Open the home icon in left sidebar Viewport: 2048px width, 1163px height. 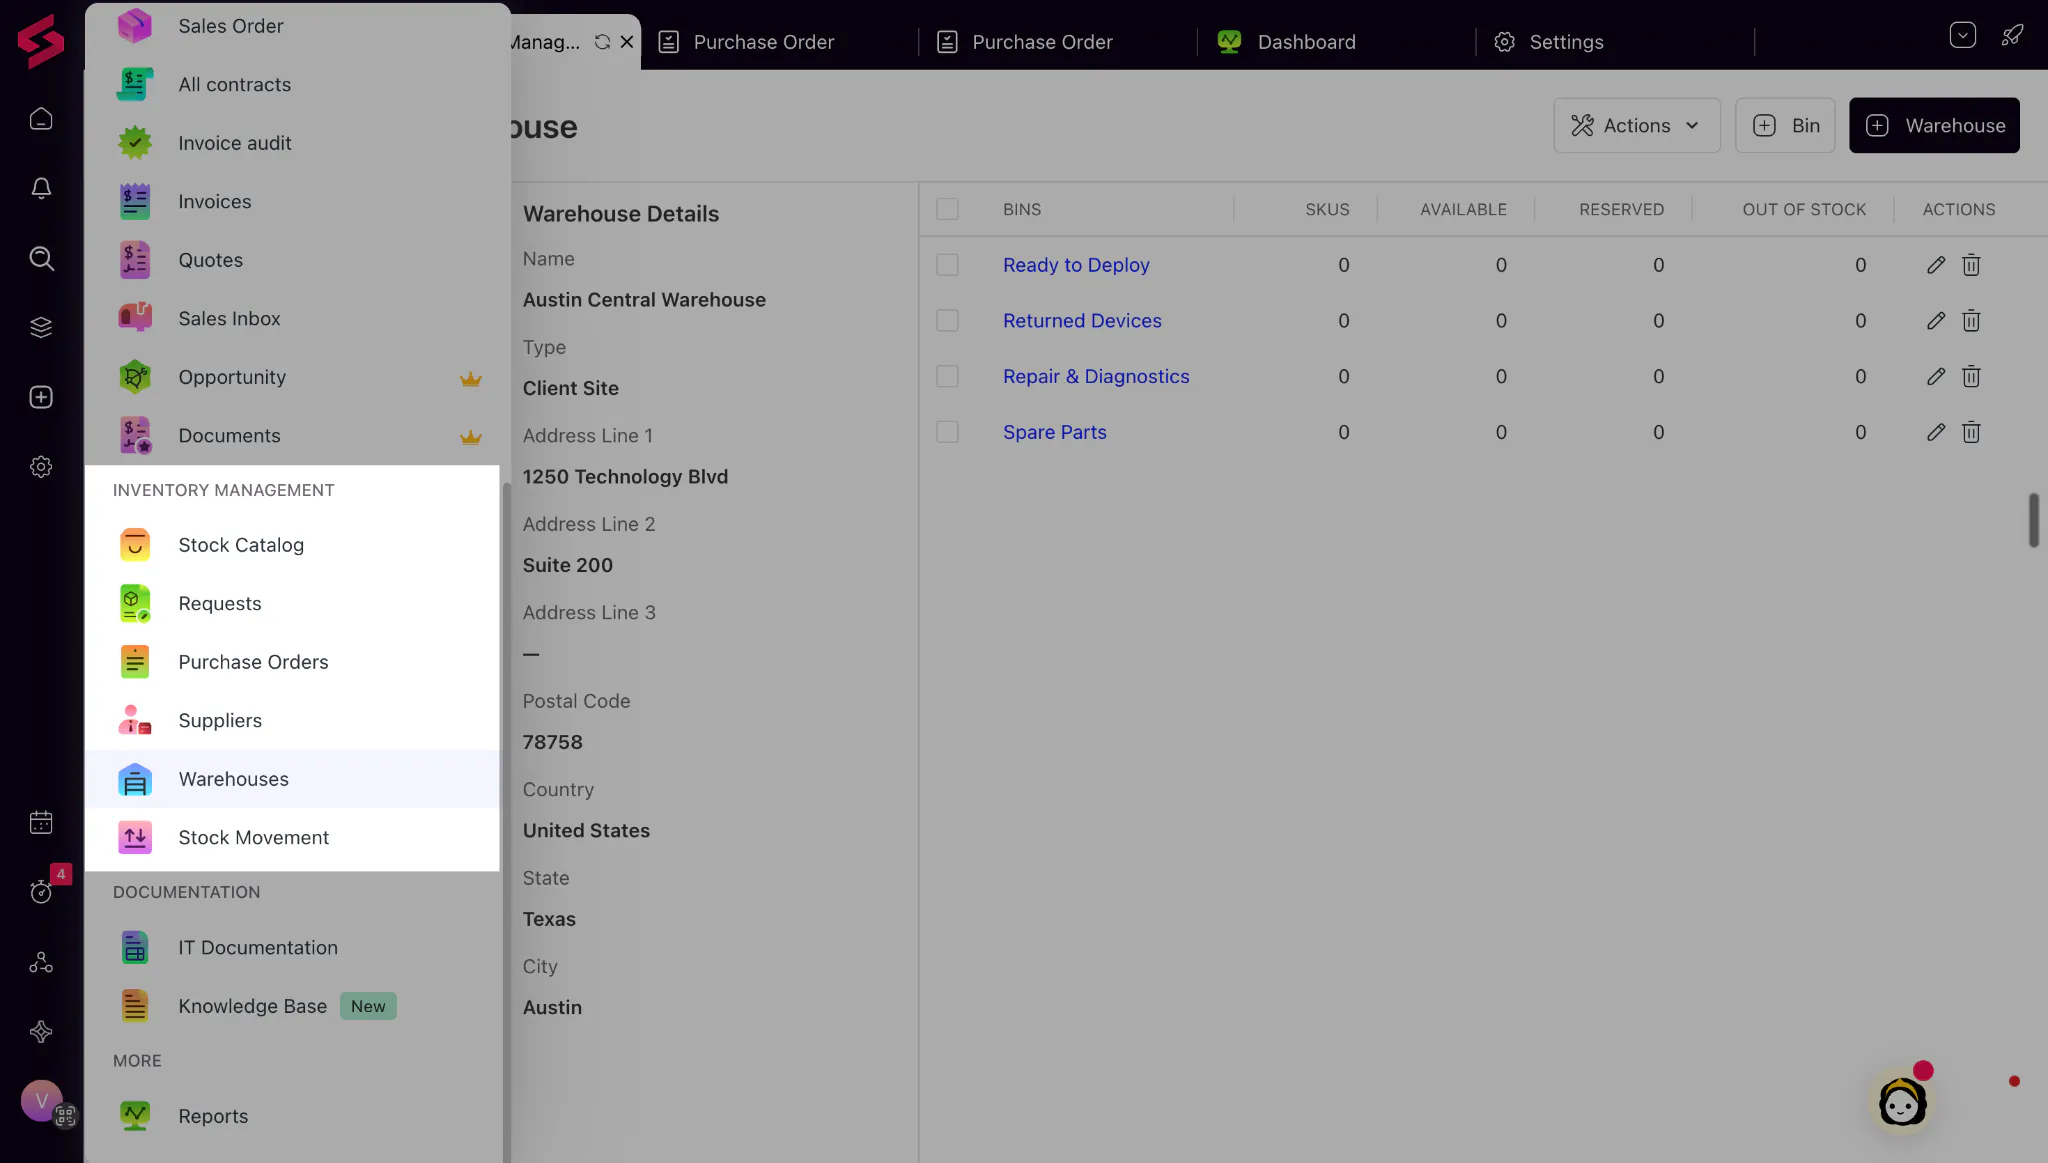[x=41, y=119]
